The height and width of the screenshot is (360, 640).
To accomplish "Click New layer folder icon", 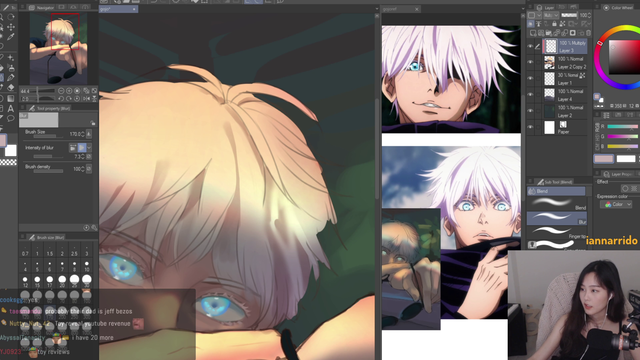I will [x=549, y=33].
